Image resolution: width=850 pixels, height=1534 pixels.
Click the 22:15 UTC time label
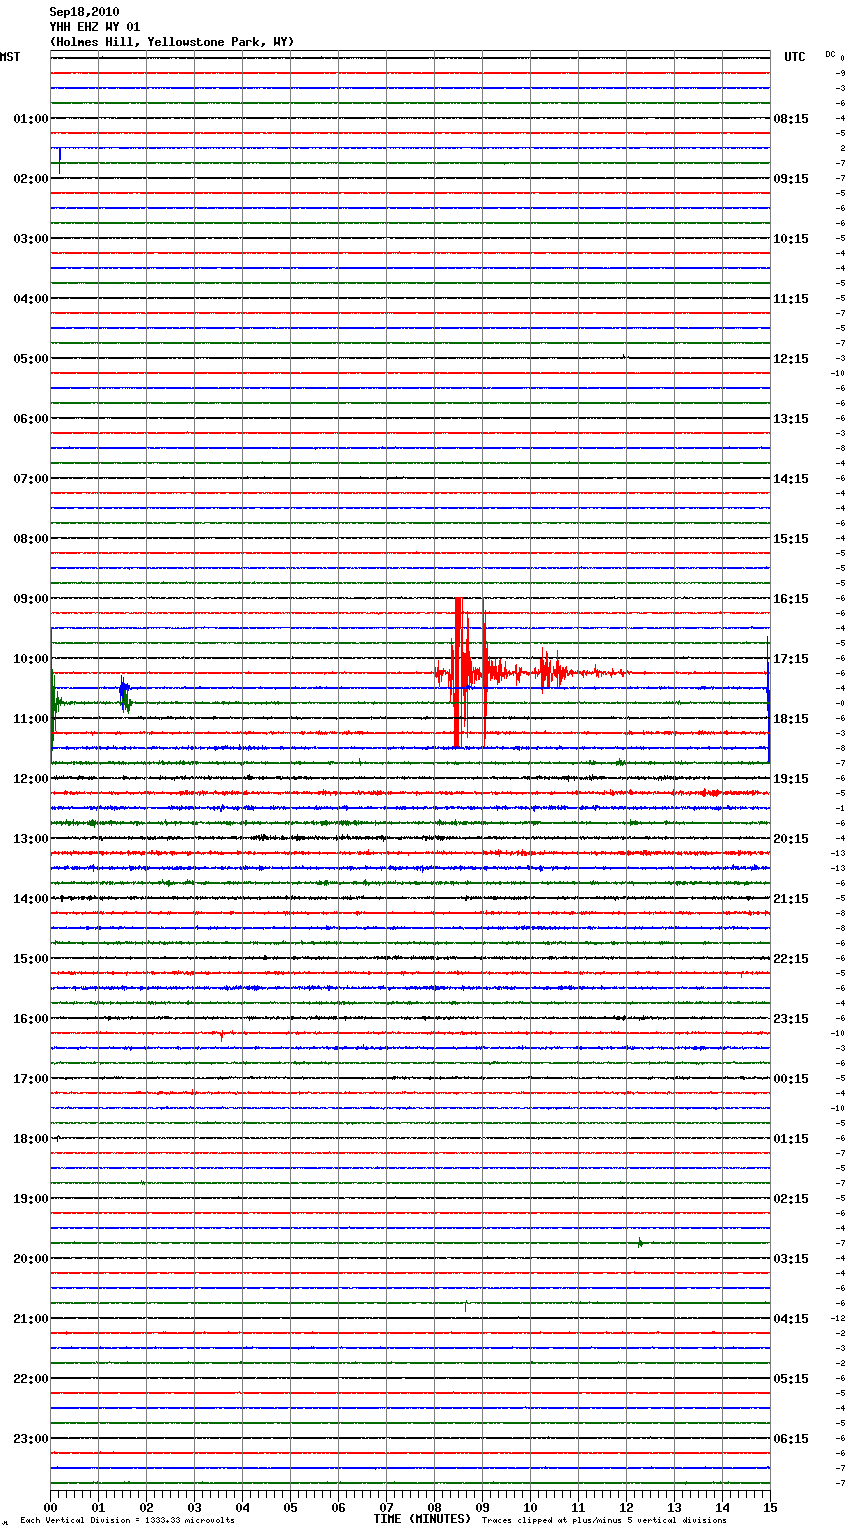point(791,959)
